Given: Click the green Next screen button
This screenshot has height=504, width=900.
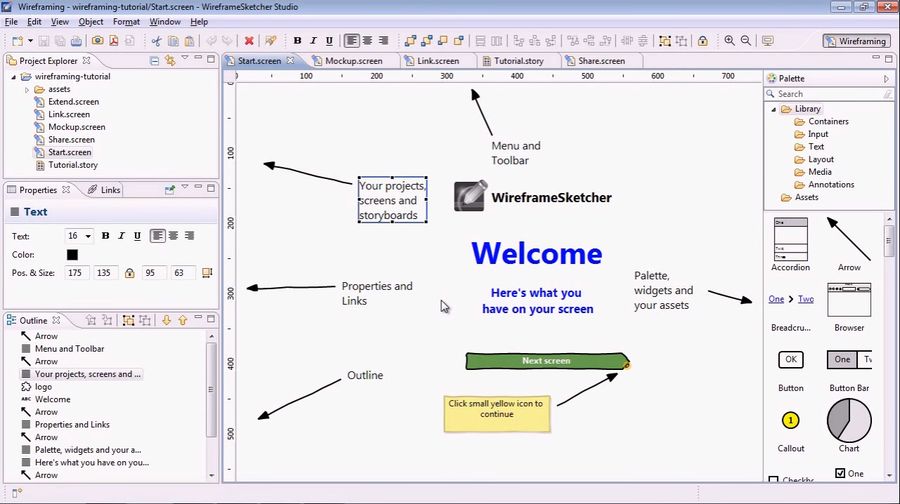Looking at the screenshot, I should 547,361.
